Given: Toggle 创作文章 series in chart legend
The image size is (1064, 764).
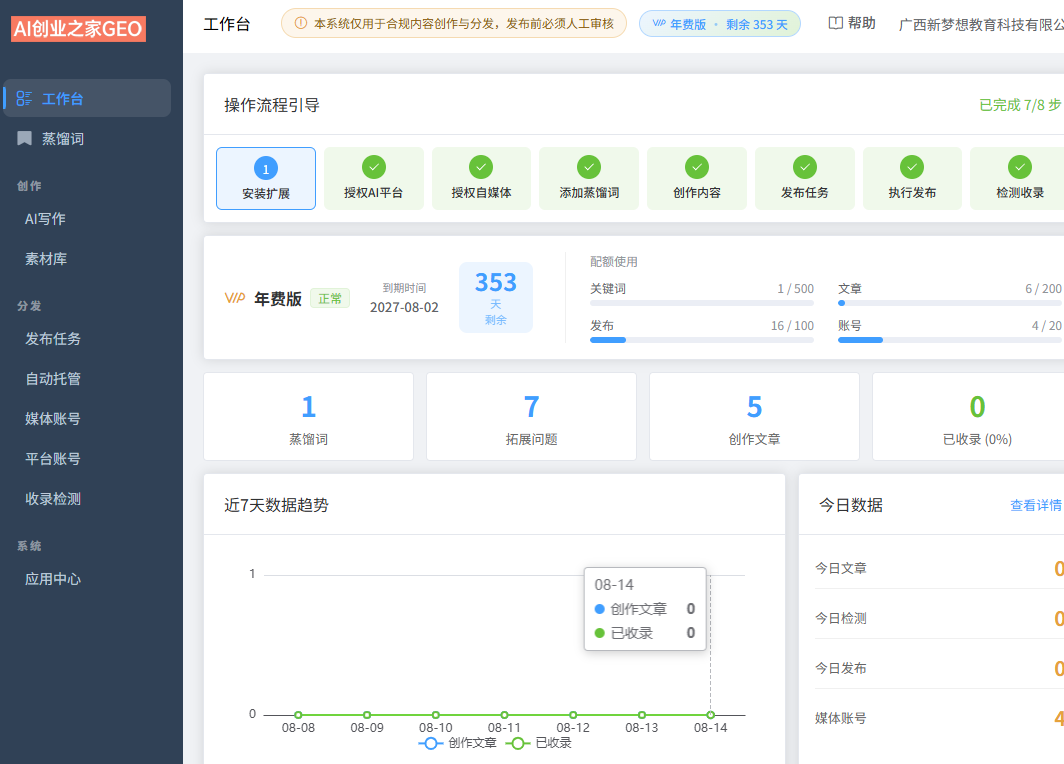Looking at the screenshot, I should click(x=458, y=743).
